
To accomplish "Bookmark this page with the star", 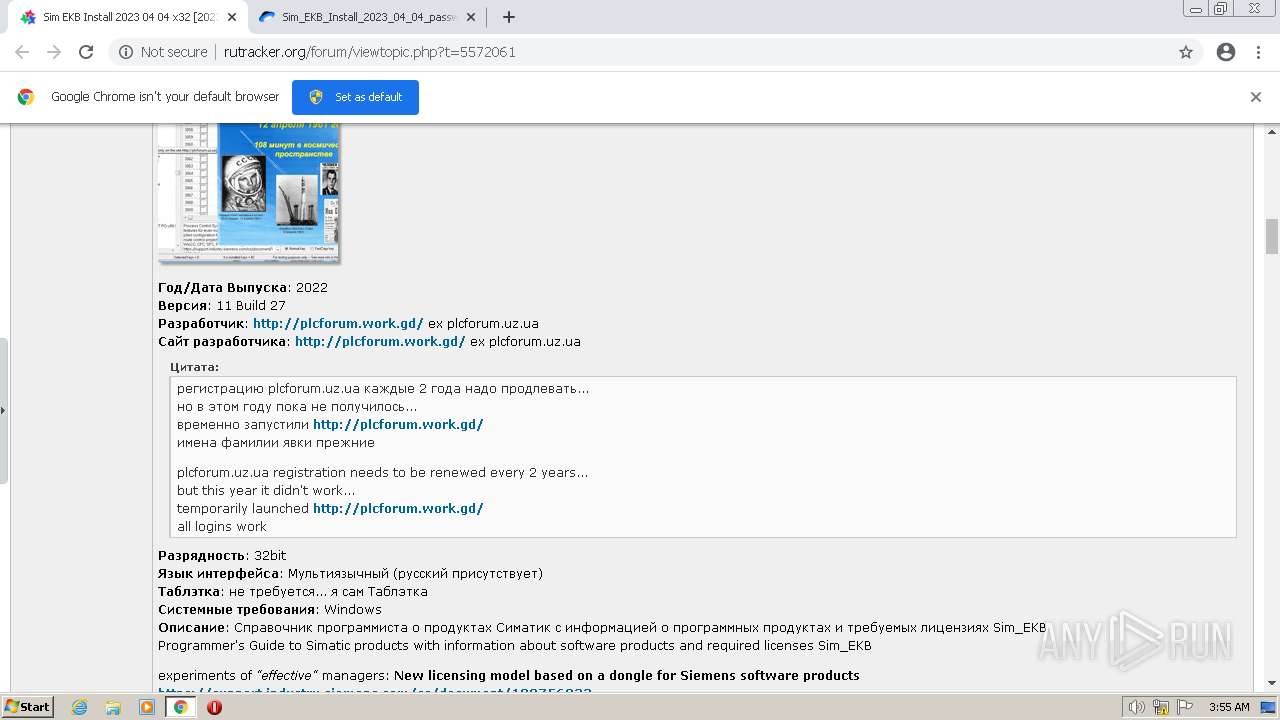I will [x=1186, y=52].
